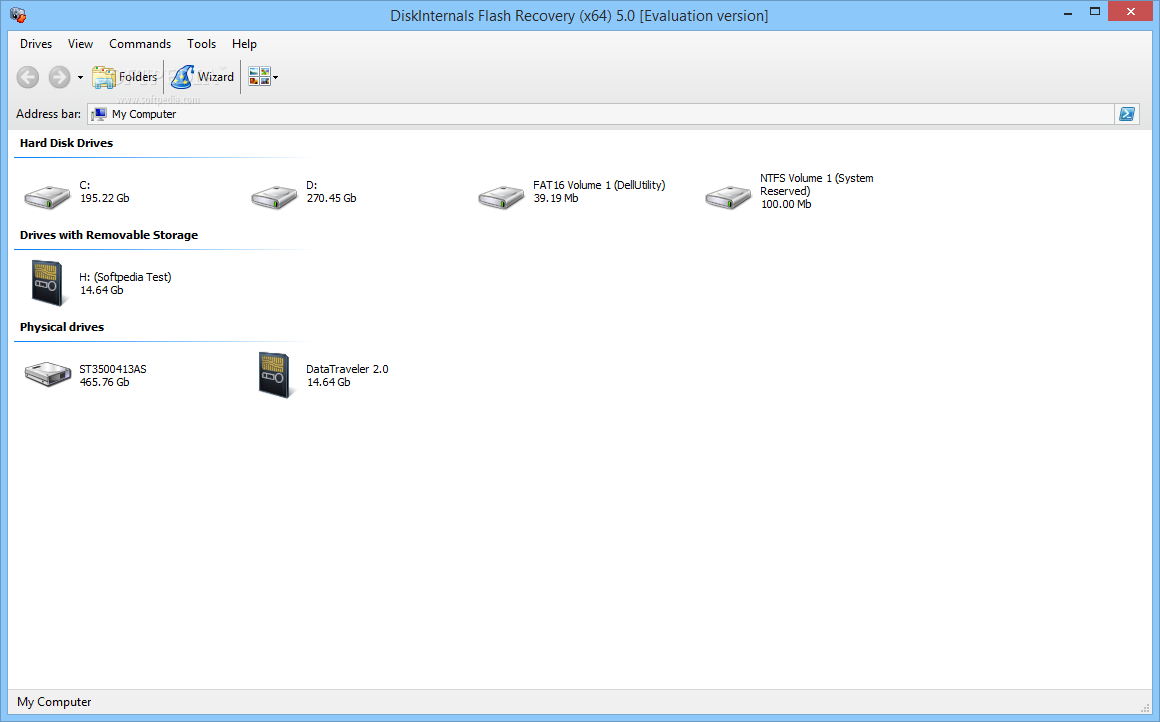Click the view mode thumbnails icon
The height and width of the screenshot is (722, 1160).
point(259,76)
